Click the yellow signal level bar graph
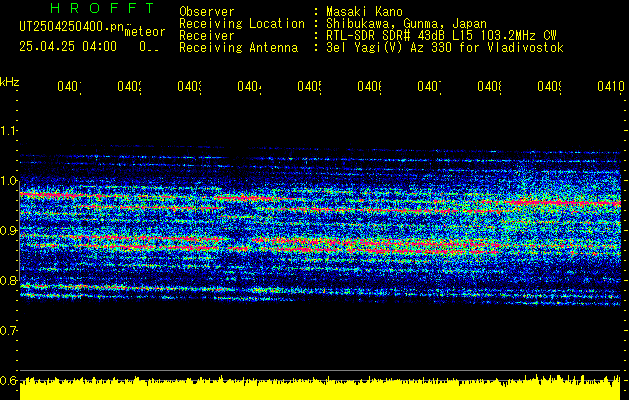The height and width of the screenshot is (400, 629). [320, 388]
